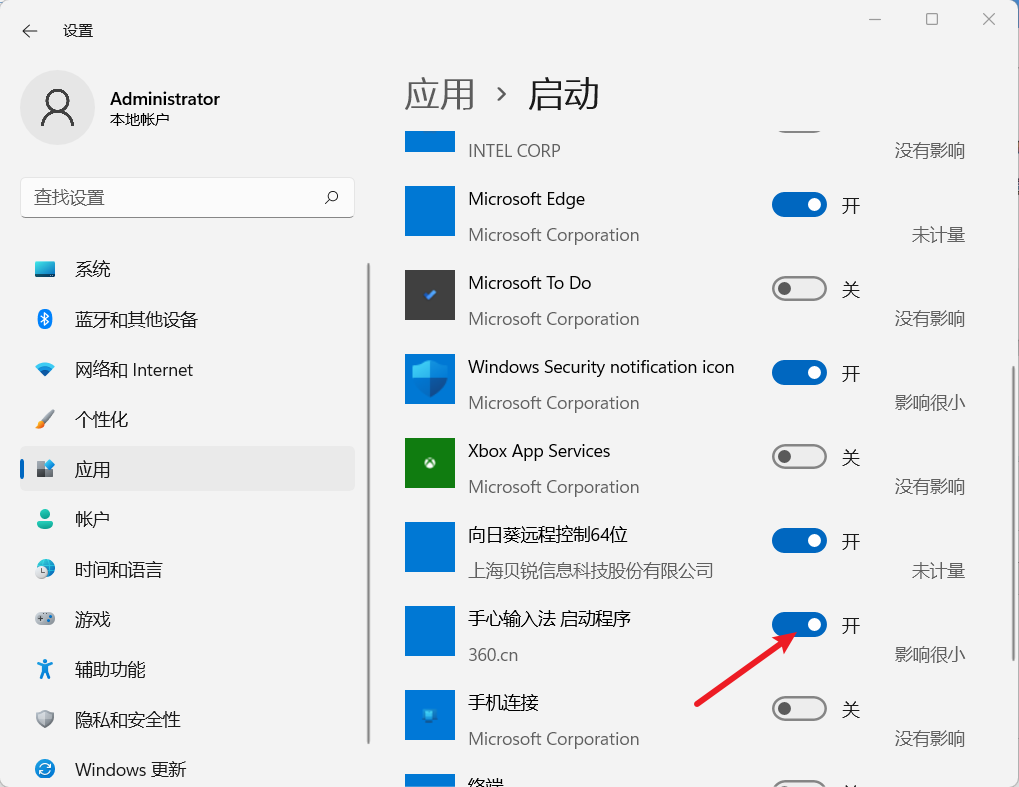Viewport: 1019px width, 787px height.
Task: Click the Windows Security shield icon
Action: [430, 379]
